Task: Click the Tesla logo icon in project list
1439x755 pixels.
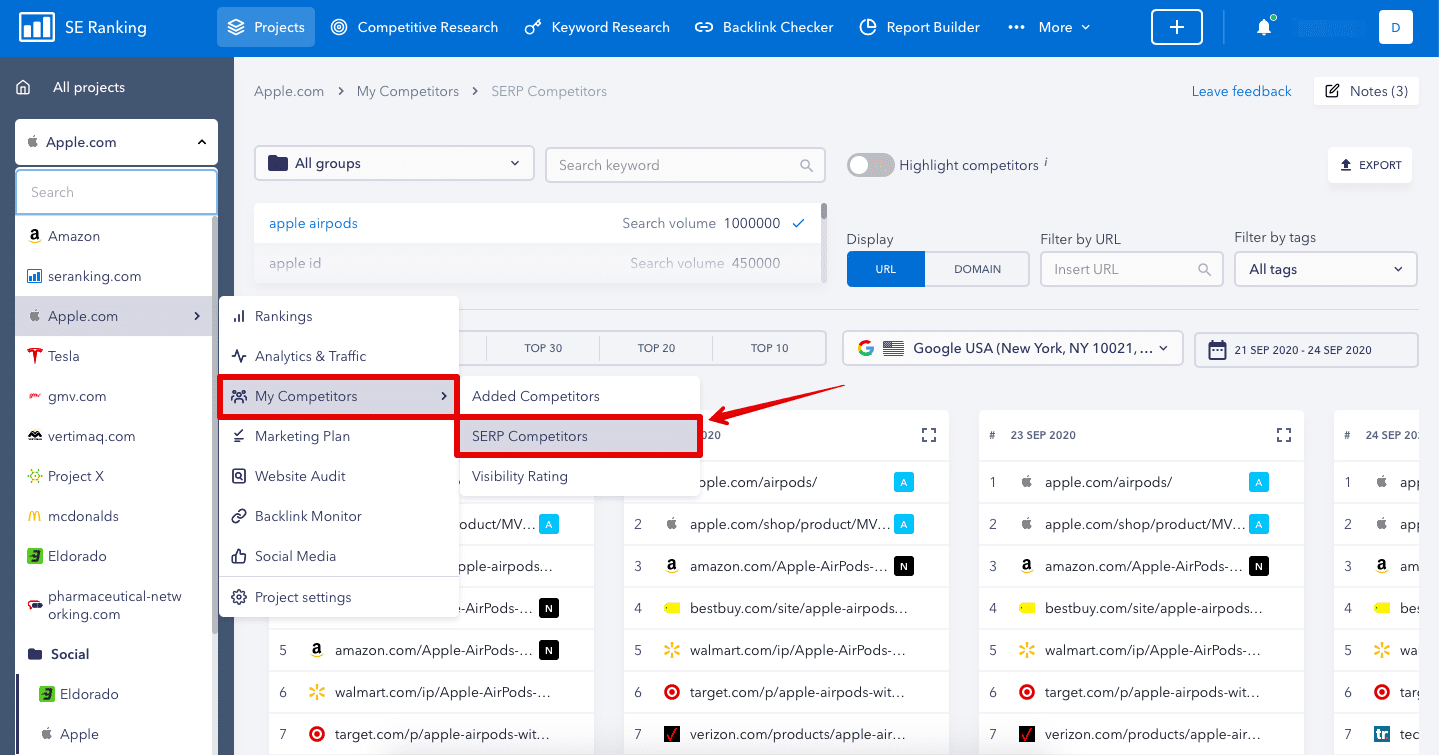Action: 34,356
